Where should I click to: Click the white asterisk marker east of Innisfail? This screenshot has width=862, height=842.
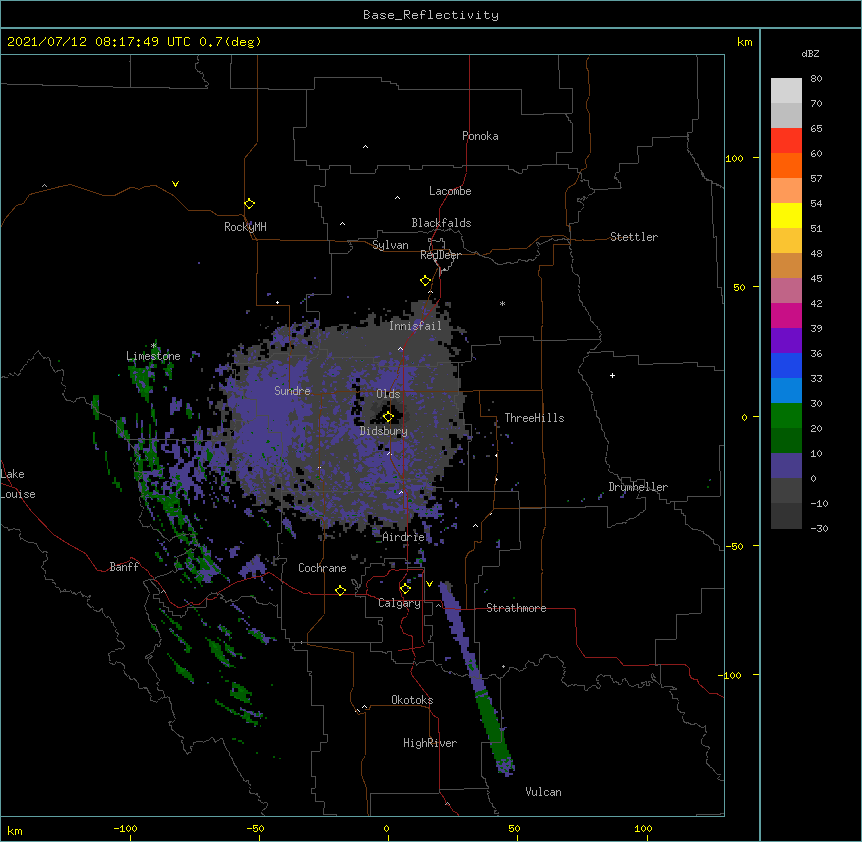click(x=502, y=303)
